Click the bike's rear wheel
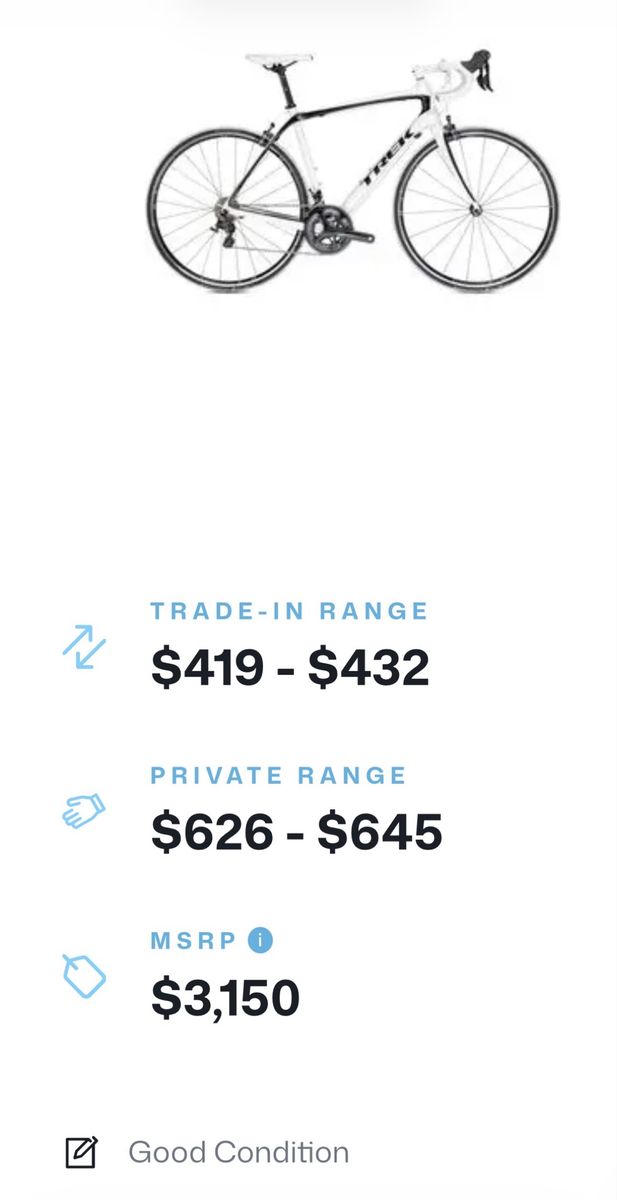Image resolution: width=617 pixels, height=1200 pixels. coord(225,209)
